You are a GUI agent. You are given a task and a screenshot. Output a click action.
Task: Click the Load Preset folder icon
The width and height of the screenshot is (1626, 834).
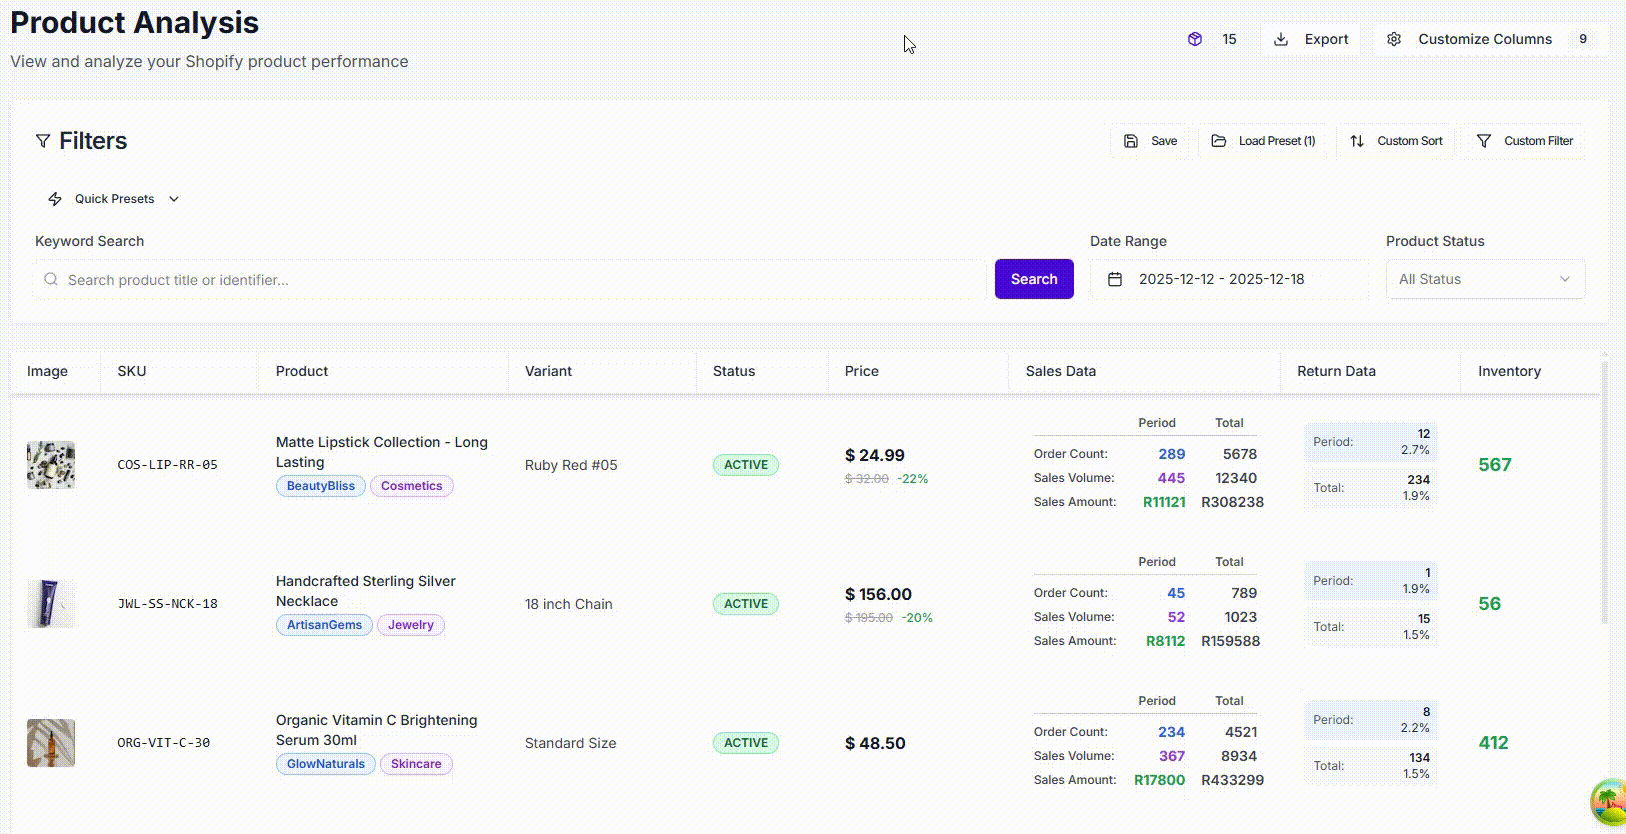pos(1219,141)
